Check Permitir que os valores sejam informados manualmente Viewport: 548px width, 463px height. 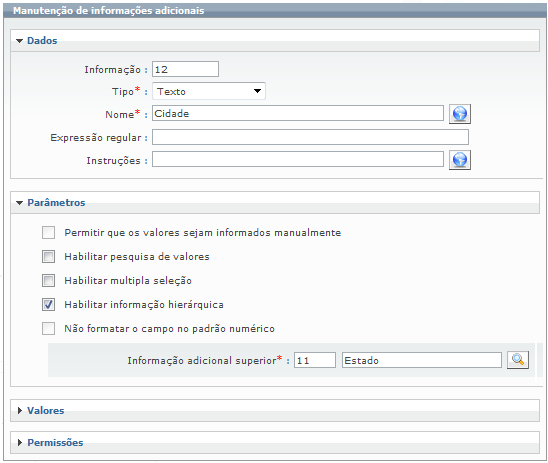[x=48, y=232]
